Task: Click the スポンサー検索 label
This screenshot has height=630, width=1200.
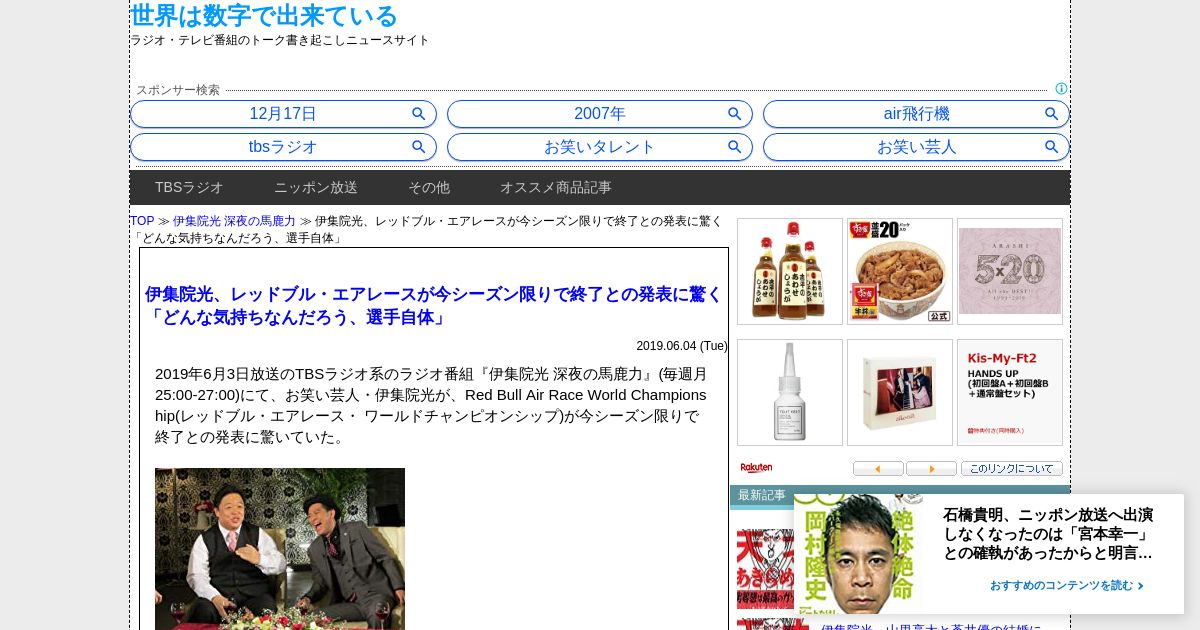Action: (x=178, y=90)
